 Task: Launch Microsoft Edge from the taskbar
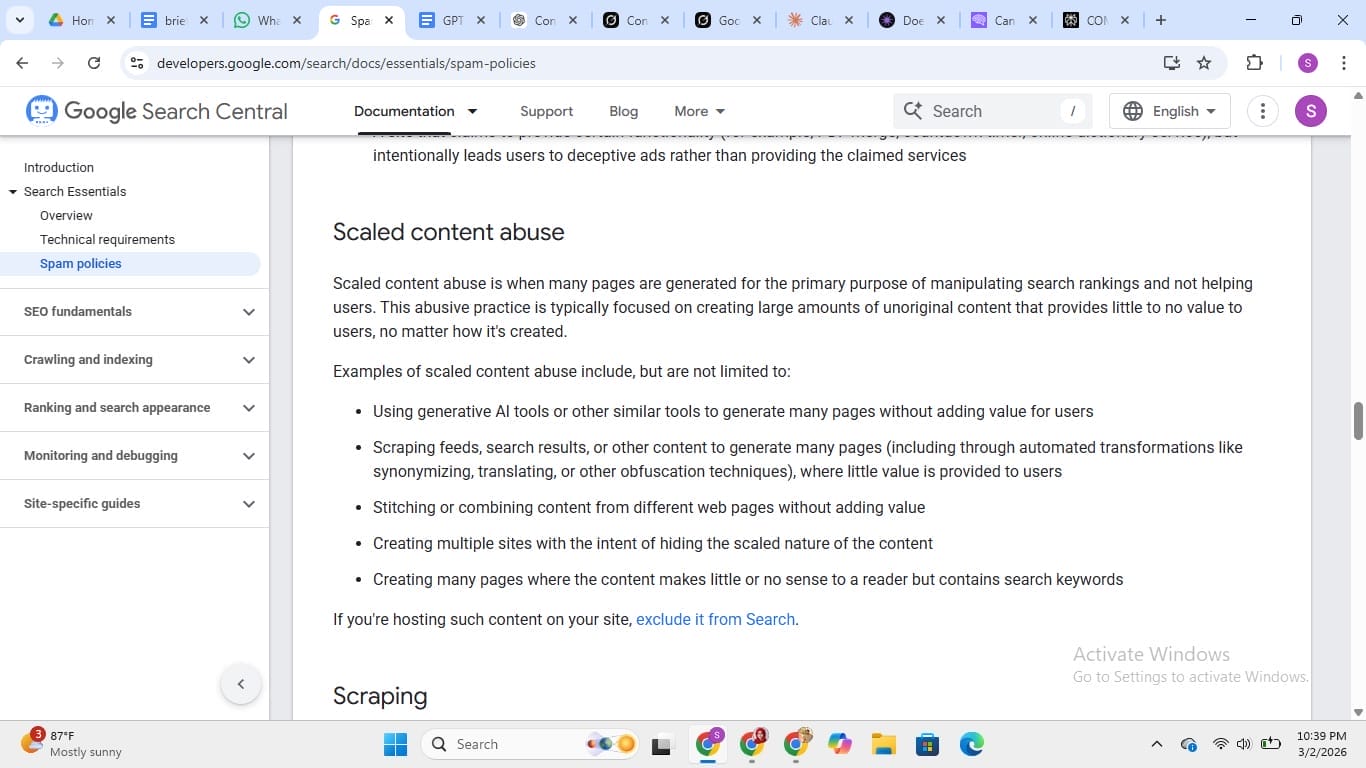pos(971,744)
